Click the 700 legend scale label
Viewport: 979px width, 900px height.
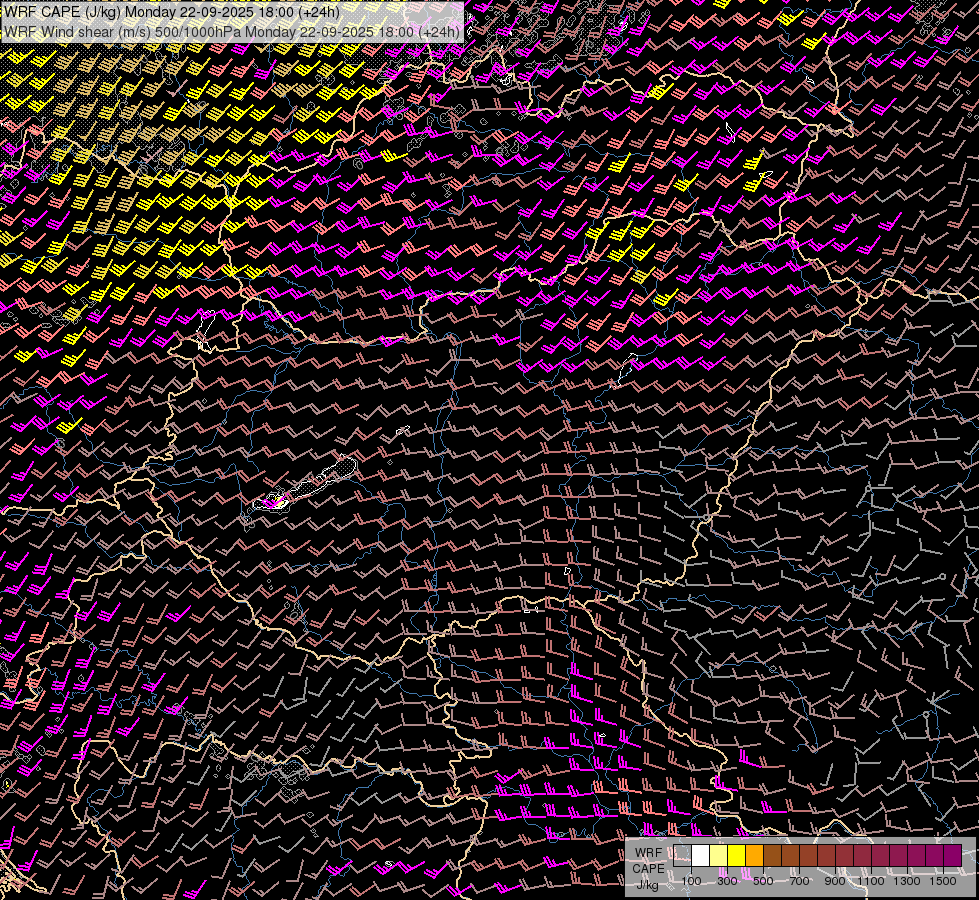click(799, 881)
